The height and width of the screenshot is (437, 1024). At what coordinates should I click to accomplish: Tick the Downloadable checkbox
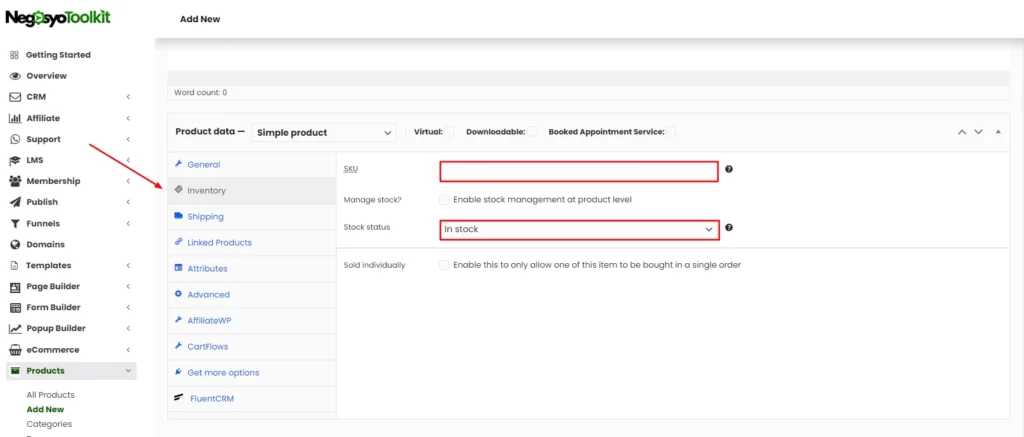(532, 131)
